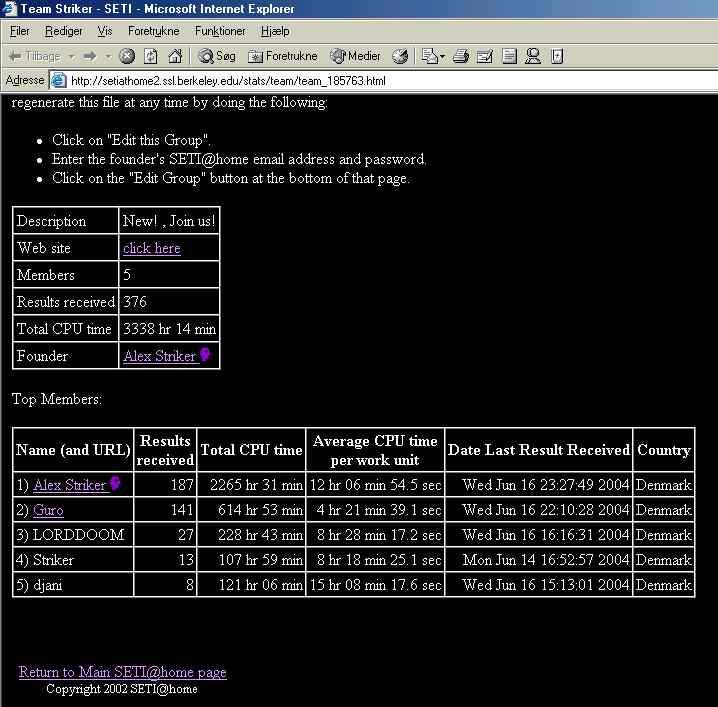Click the purple icon beside Founder Alex Striker
The image size is (718, 707).
click(x=205, y=354)
